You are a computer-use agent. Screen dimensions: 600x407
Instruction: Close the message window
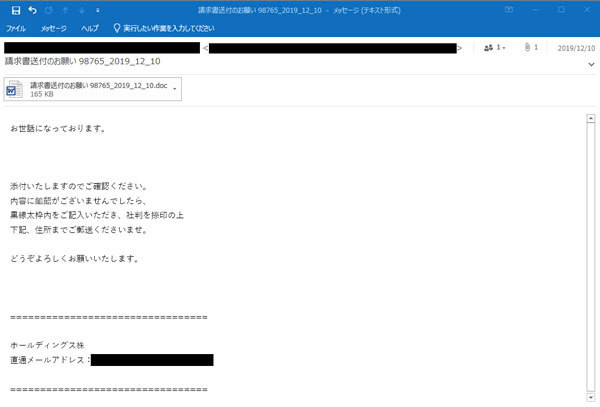point(587,10)
